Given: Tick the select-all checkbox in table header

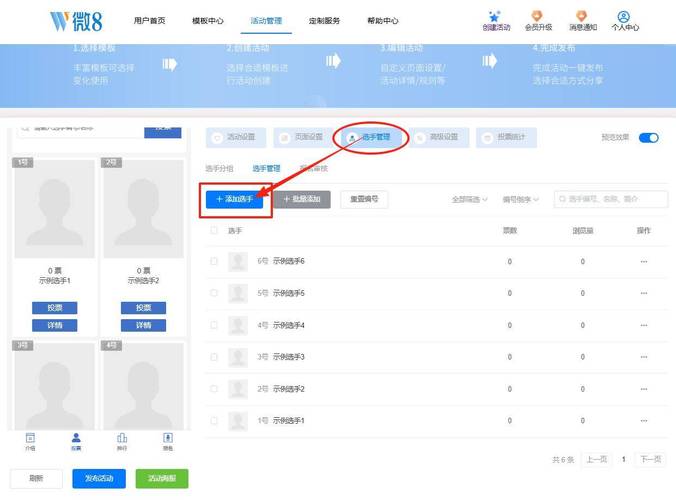Looking at the screenshot, I should coord(214,230).
